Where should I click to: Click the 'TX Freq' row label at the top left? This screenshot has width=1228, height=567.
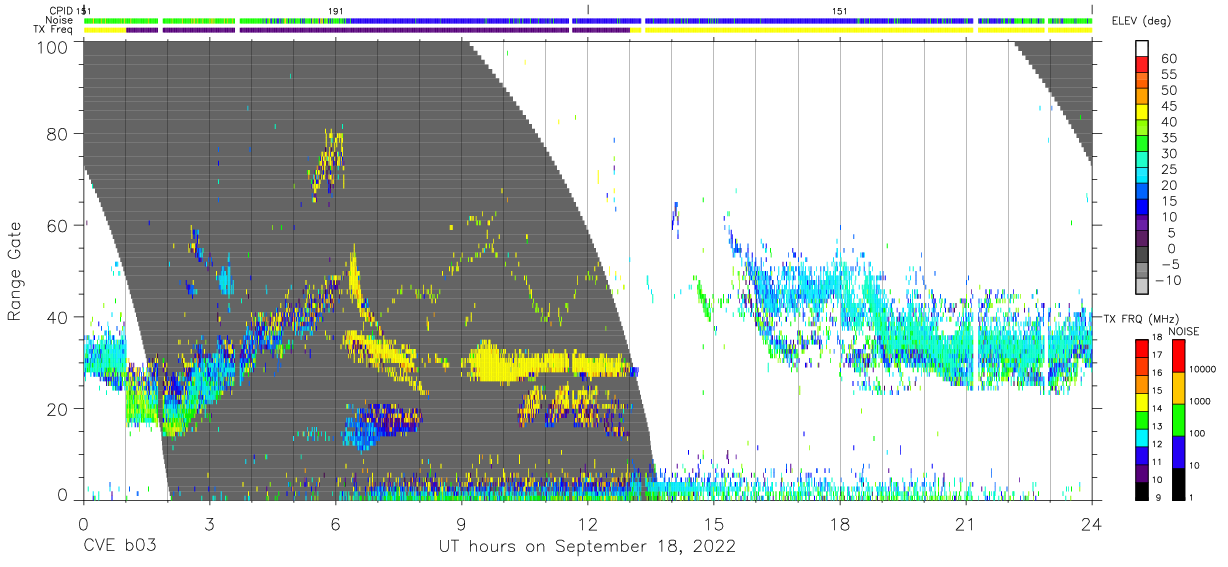pyautogui.click(x=54, y=30)
